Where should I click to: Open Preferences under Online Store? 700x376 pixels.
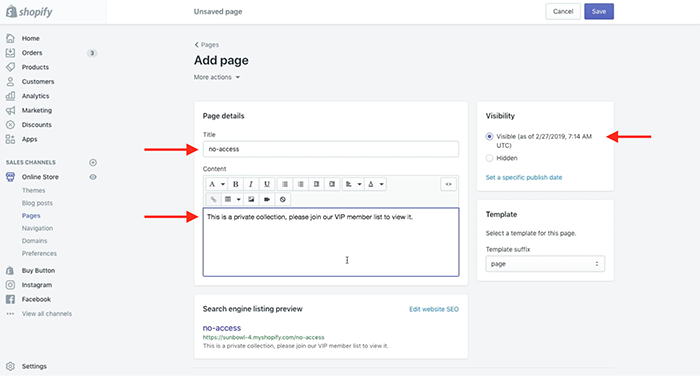pos(39,253)
